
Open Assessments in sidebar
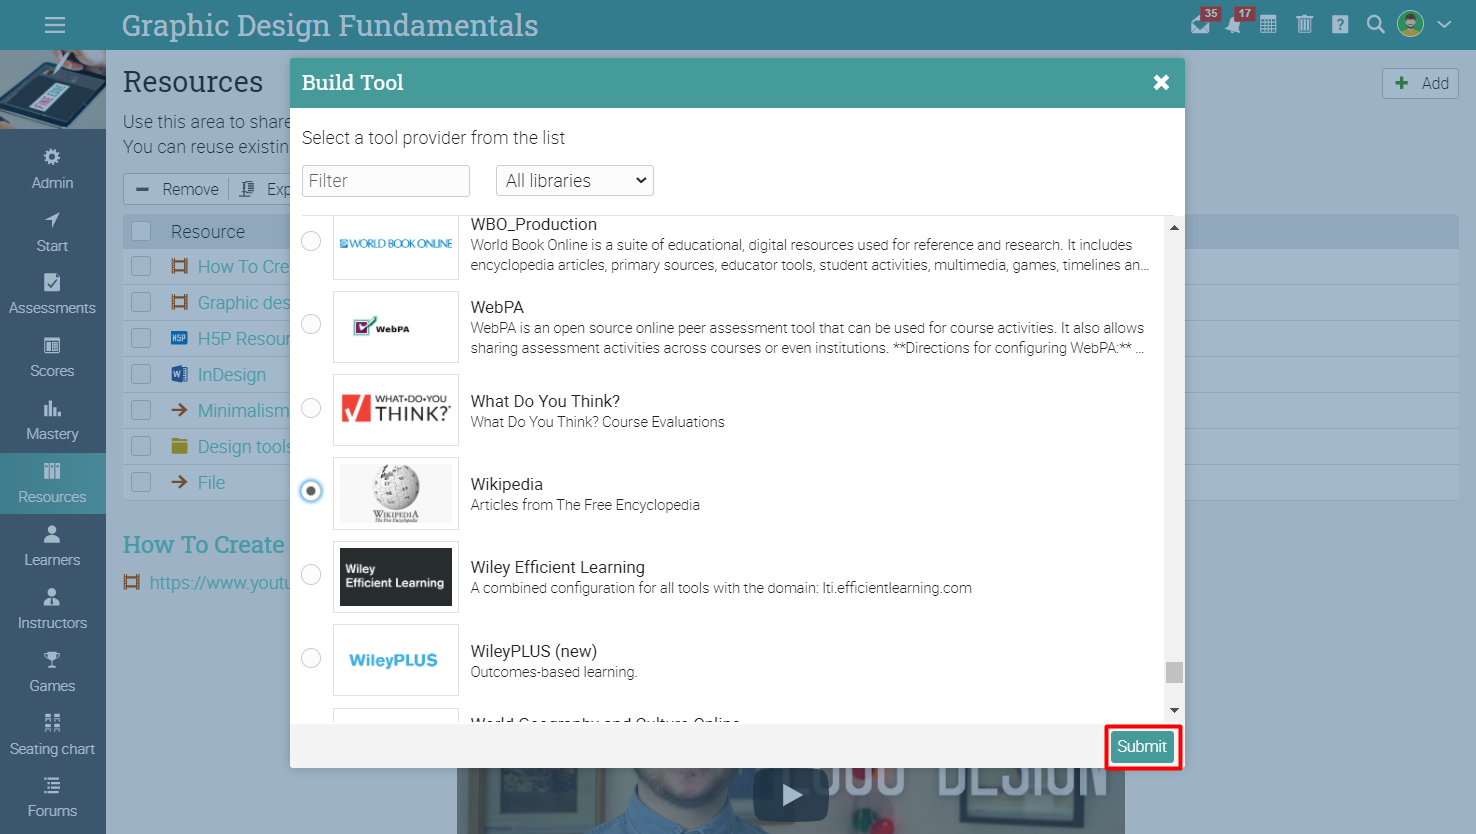pos(52,294)
